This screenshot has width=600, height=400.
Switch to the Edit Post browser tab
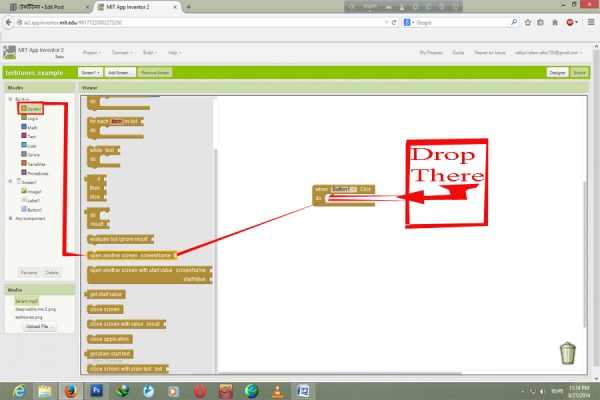click(49, 7)
